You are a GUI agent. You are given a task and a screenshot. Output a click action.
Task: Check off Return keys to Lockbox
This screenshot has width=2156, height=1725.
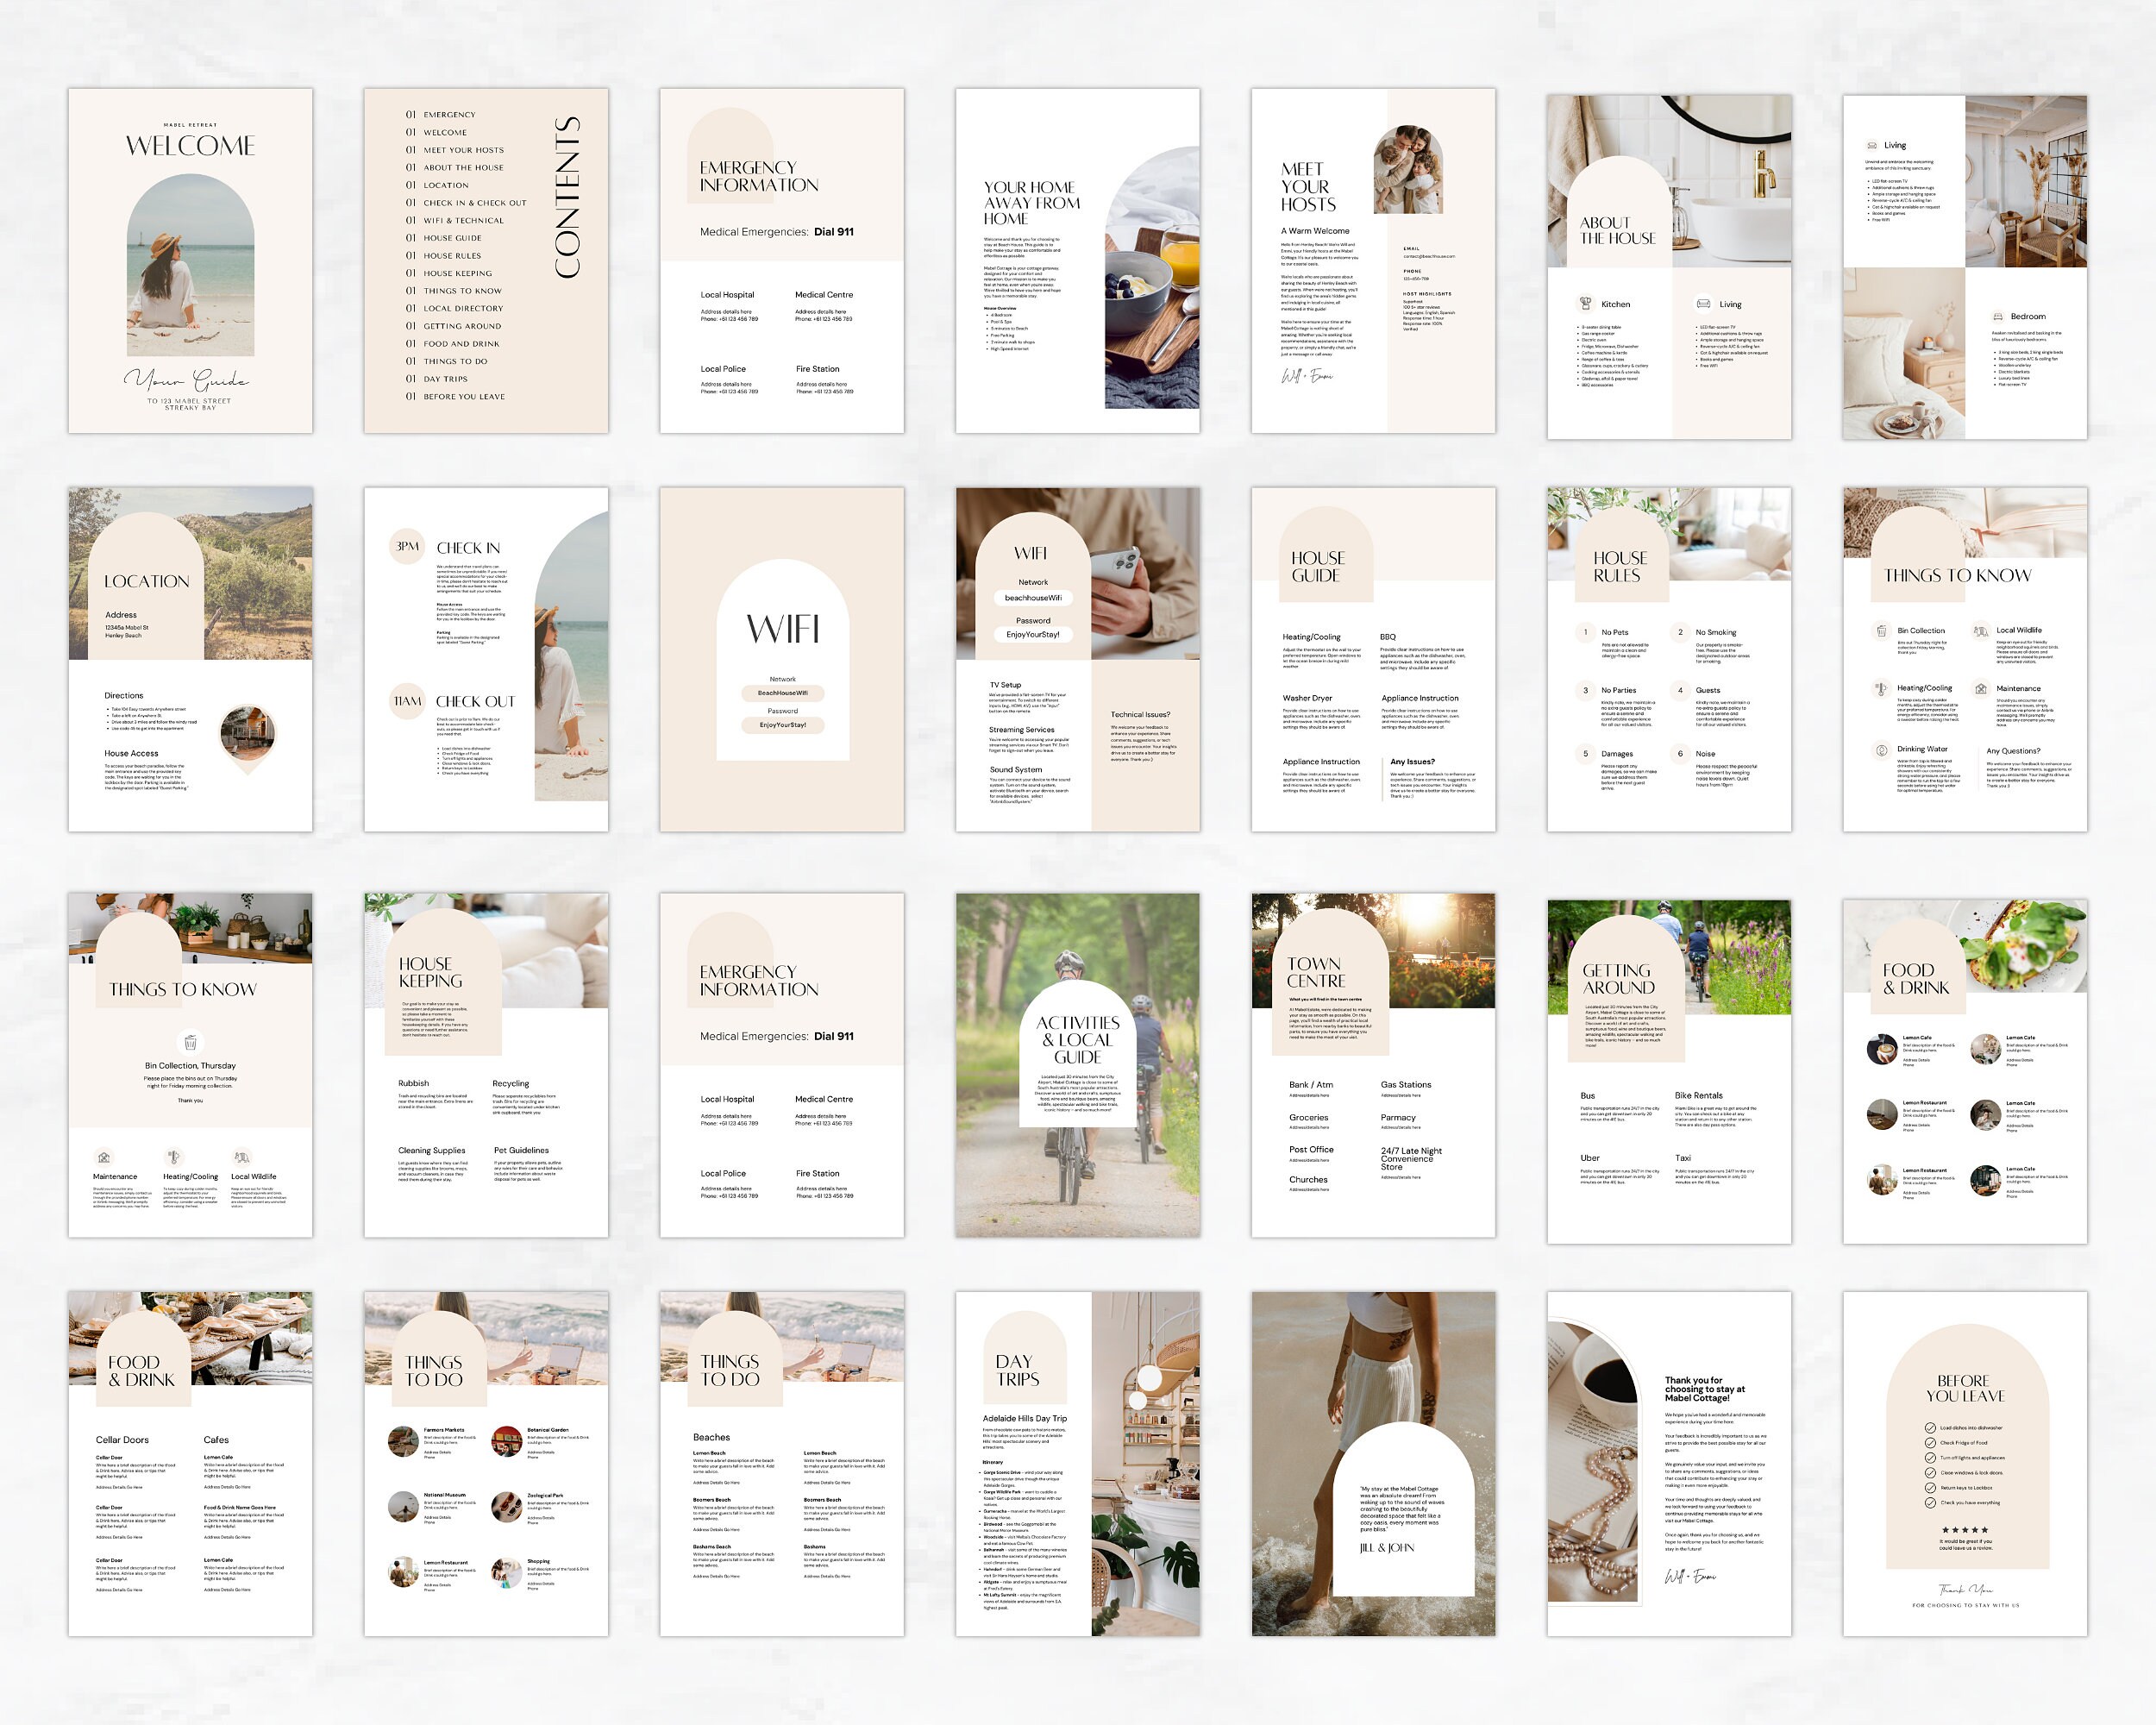pyautogui.click(x=1931, y=1489)
